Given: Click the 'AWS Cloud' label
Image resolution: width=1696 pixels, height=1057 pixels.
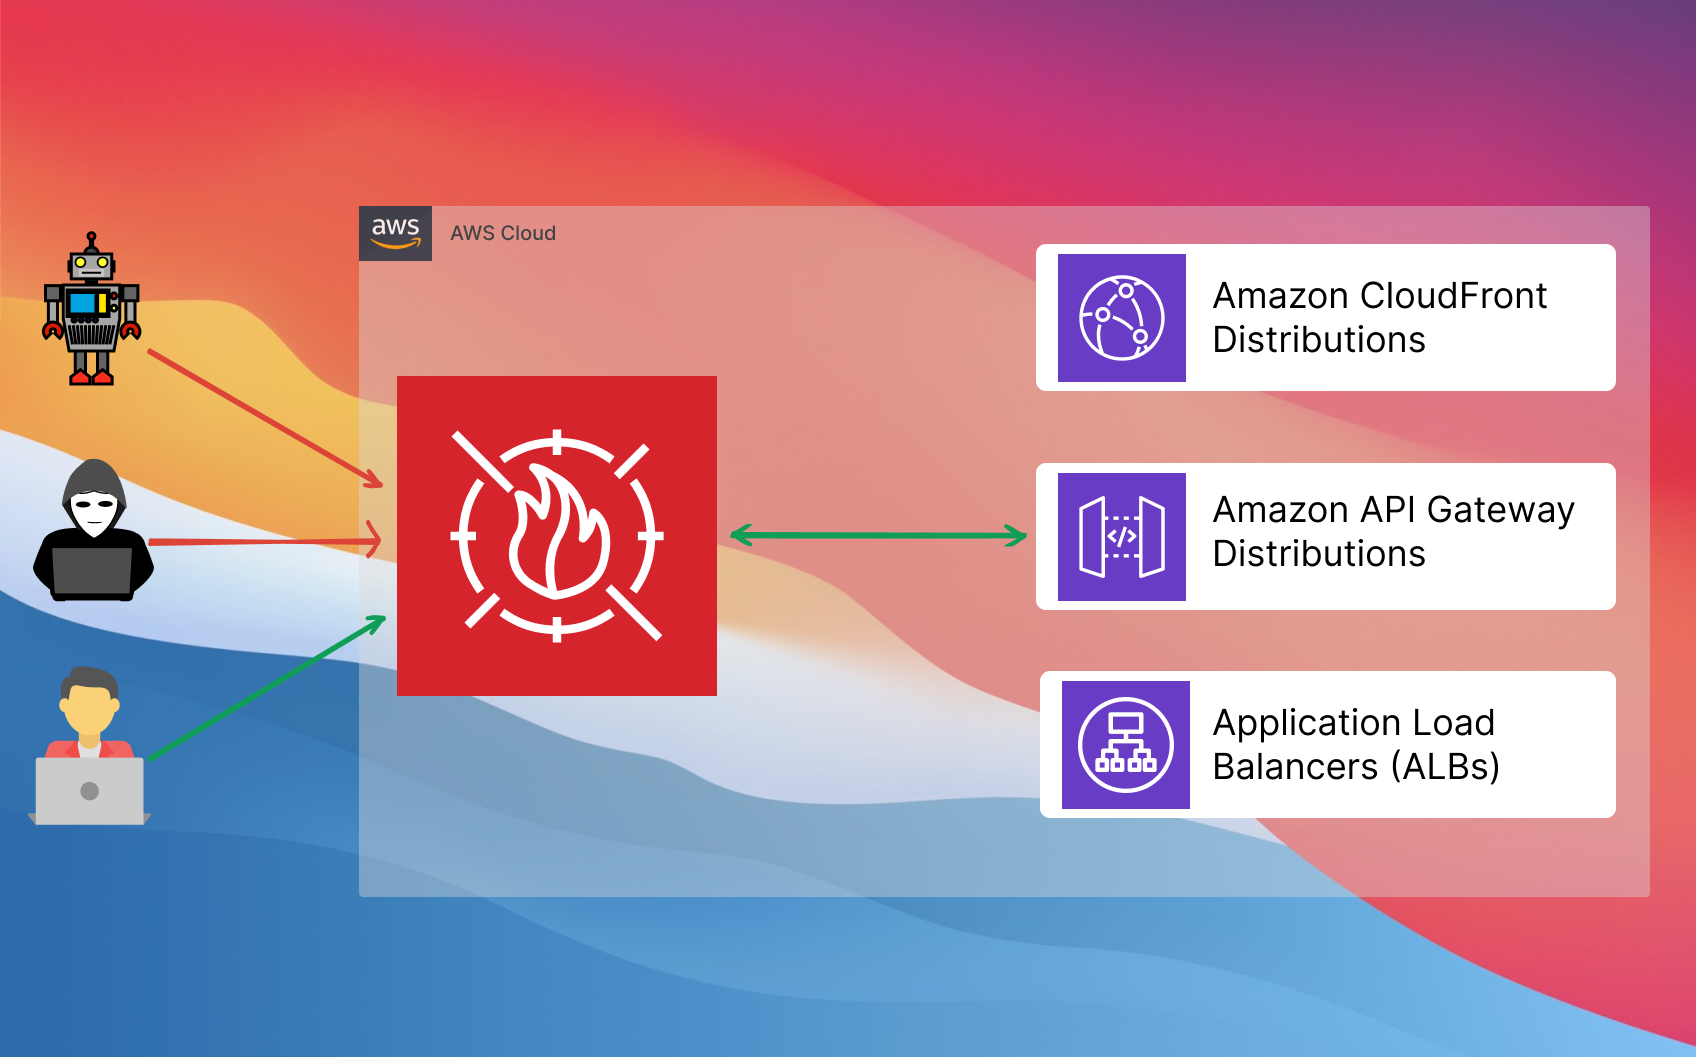Looking at the screenshot, I should [503, 233].
